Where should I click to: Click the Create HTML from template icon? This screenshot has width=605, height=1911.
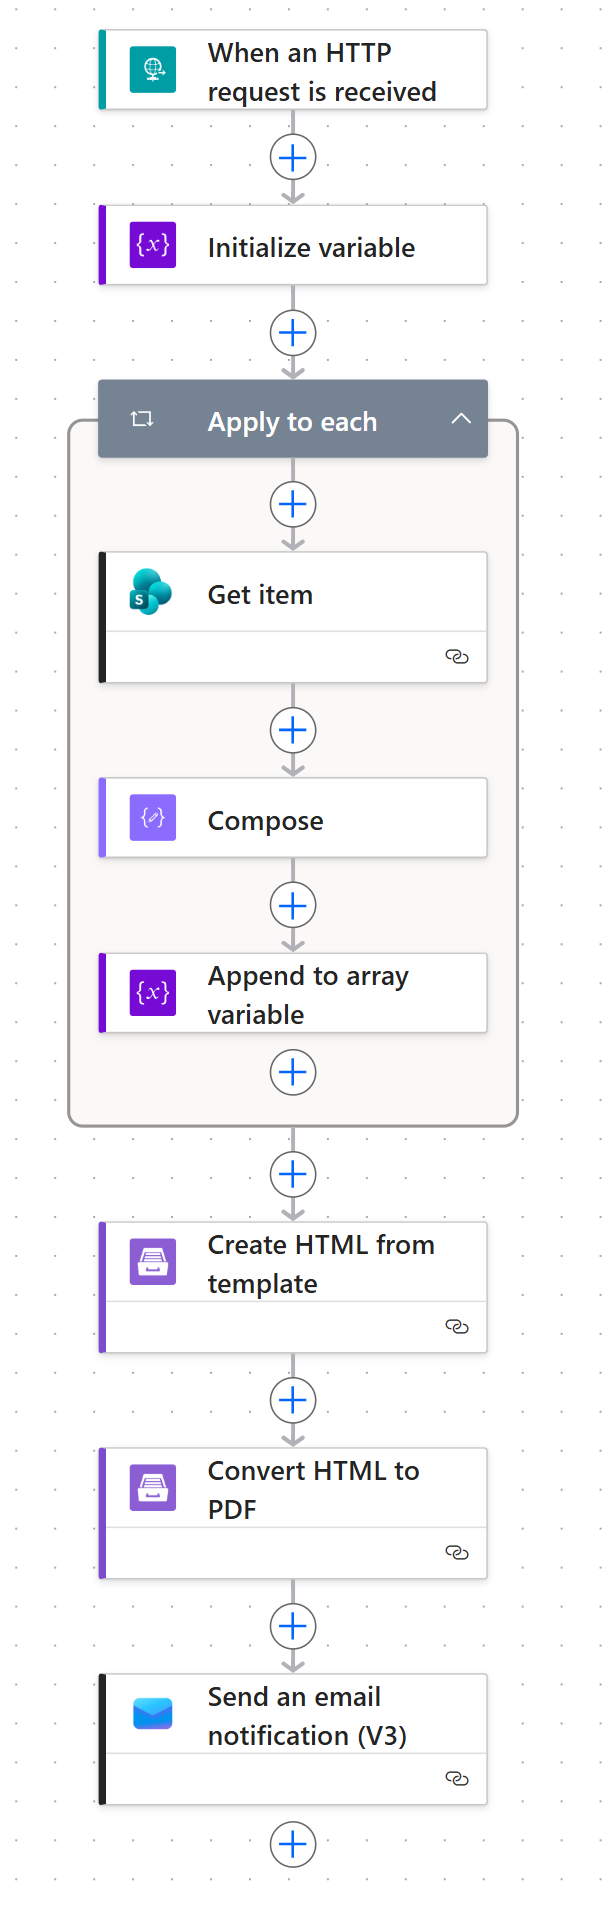[x=153, y=1262]
